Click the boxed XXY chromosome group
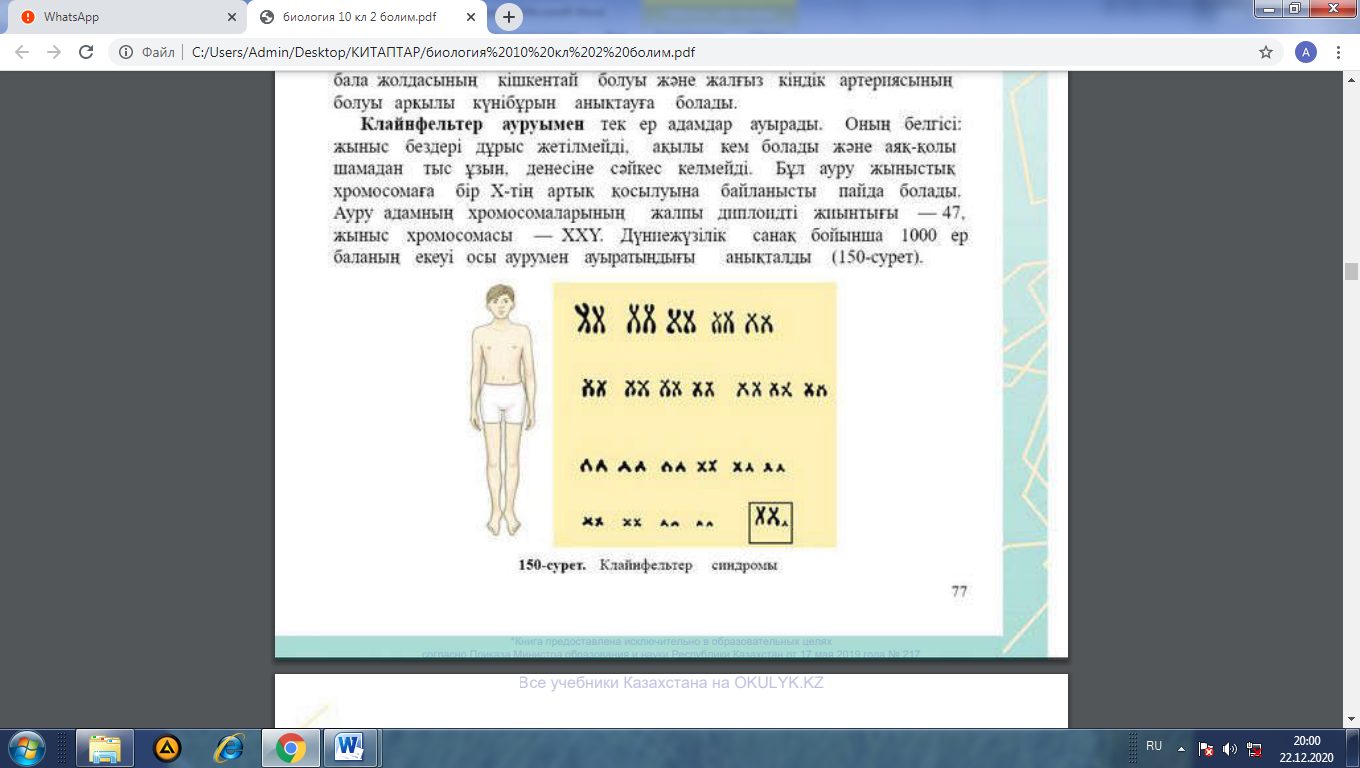 click(x=770, y=522)
